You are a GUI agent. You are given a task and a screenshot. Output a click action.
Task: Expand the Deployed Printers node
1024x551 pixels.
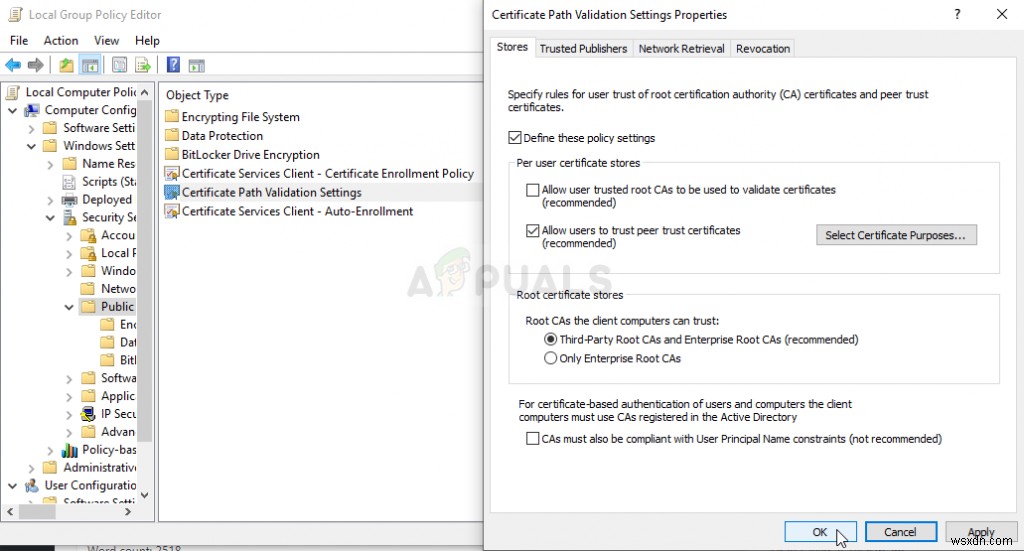(50, 200)
